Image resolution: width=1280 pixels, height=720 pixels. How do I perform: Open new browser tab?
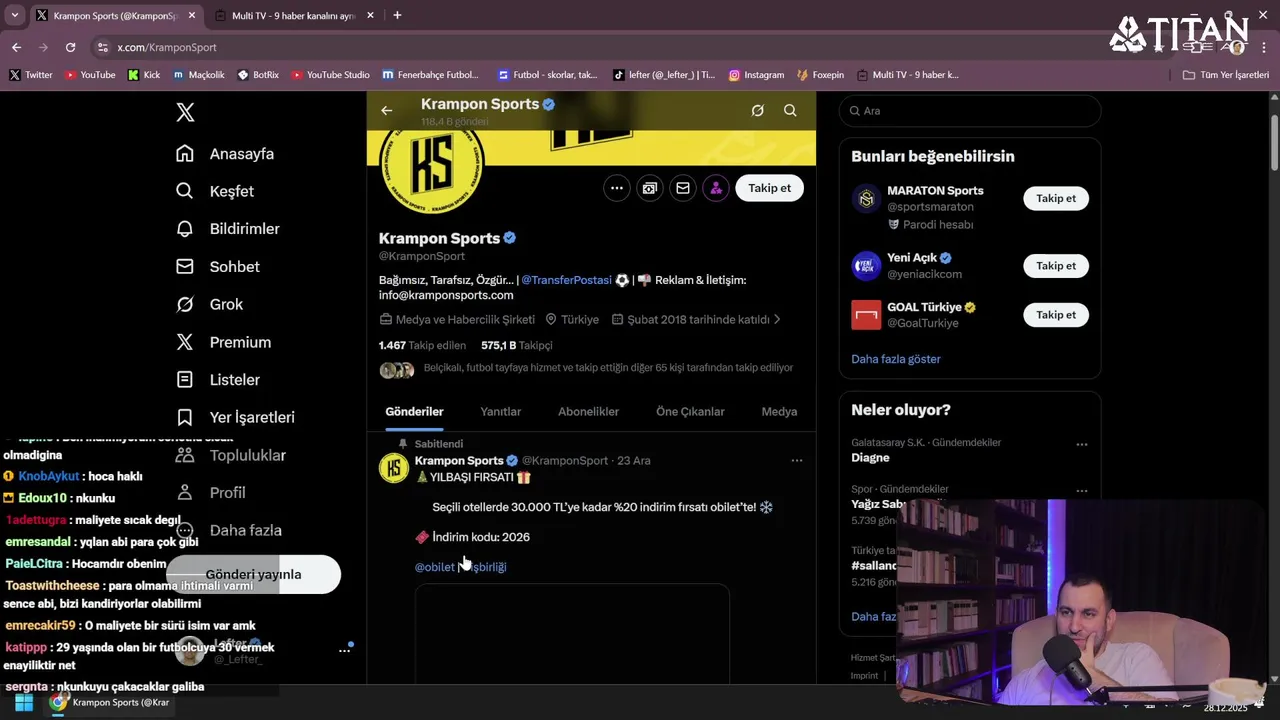(397, 15)
